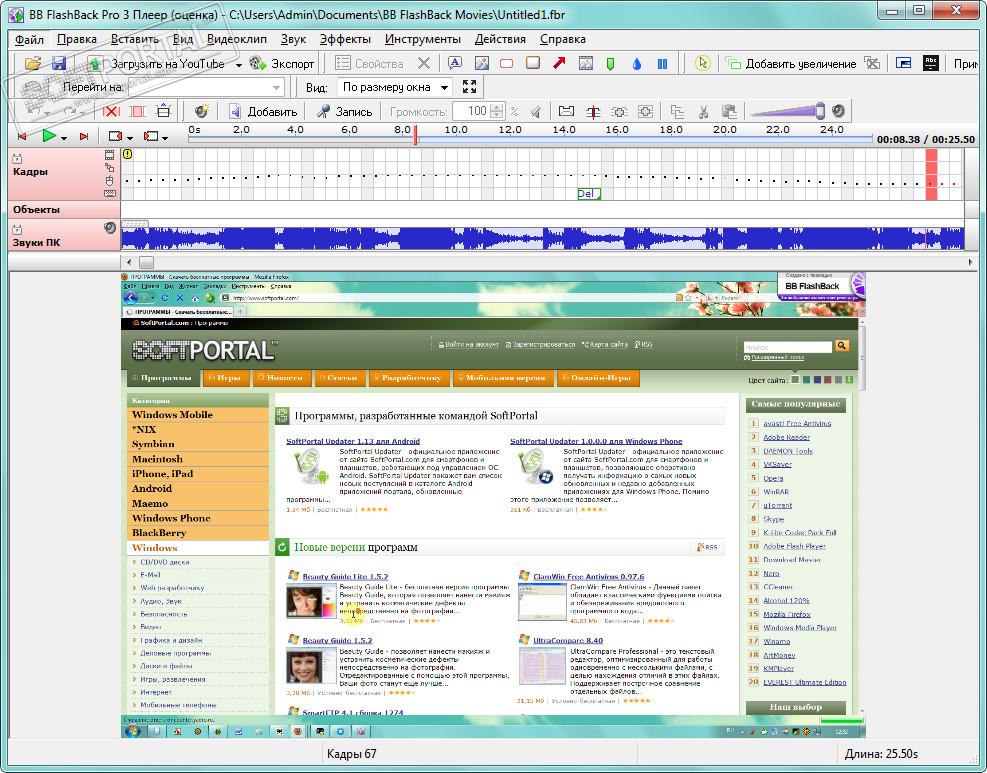Click the black Abc caption icon
The height and width of the screenshot is (773, 987).
click(930, 63)
